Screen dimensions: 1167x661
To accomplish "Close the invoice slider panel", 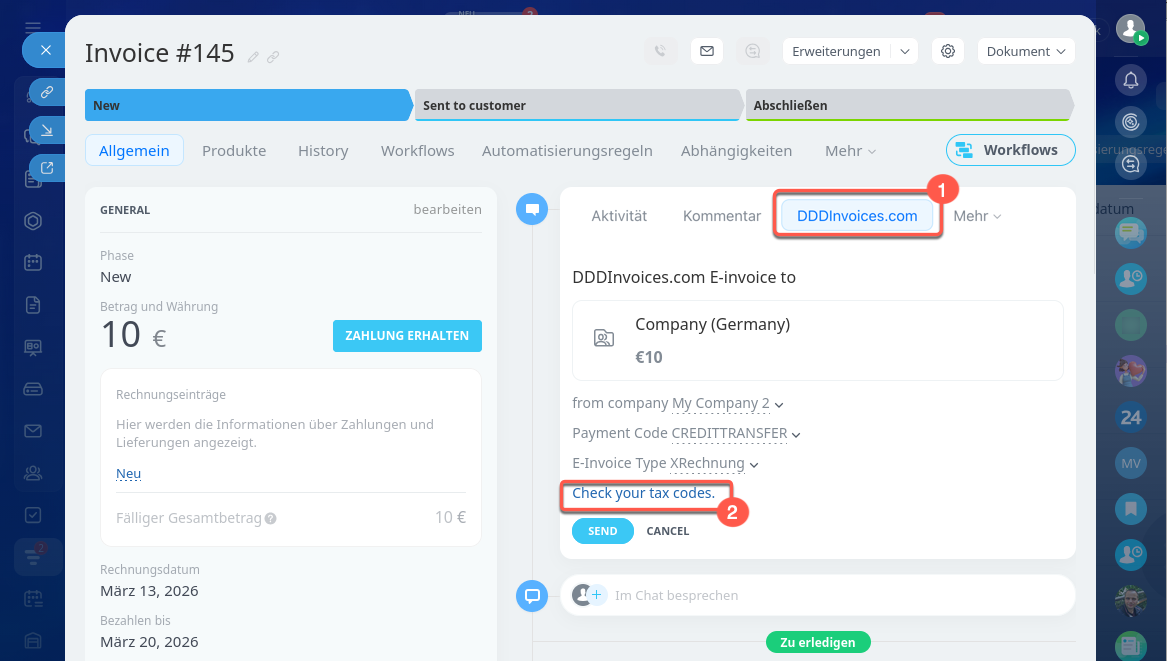I will tap(45, 51).
